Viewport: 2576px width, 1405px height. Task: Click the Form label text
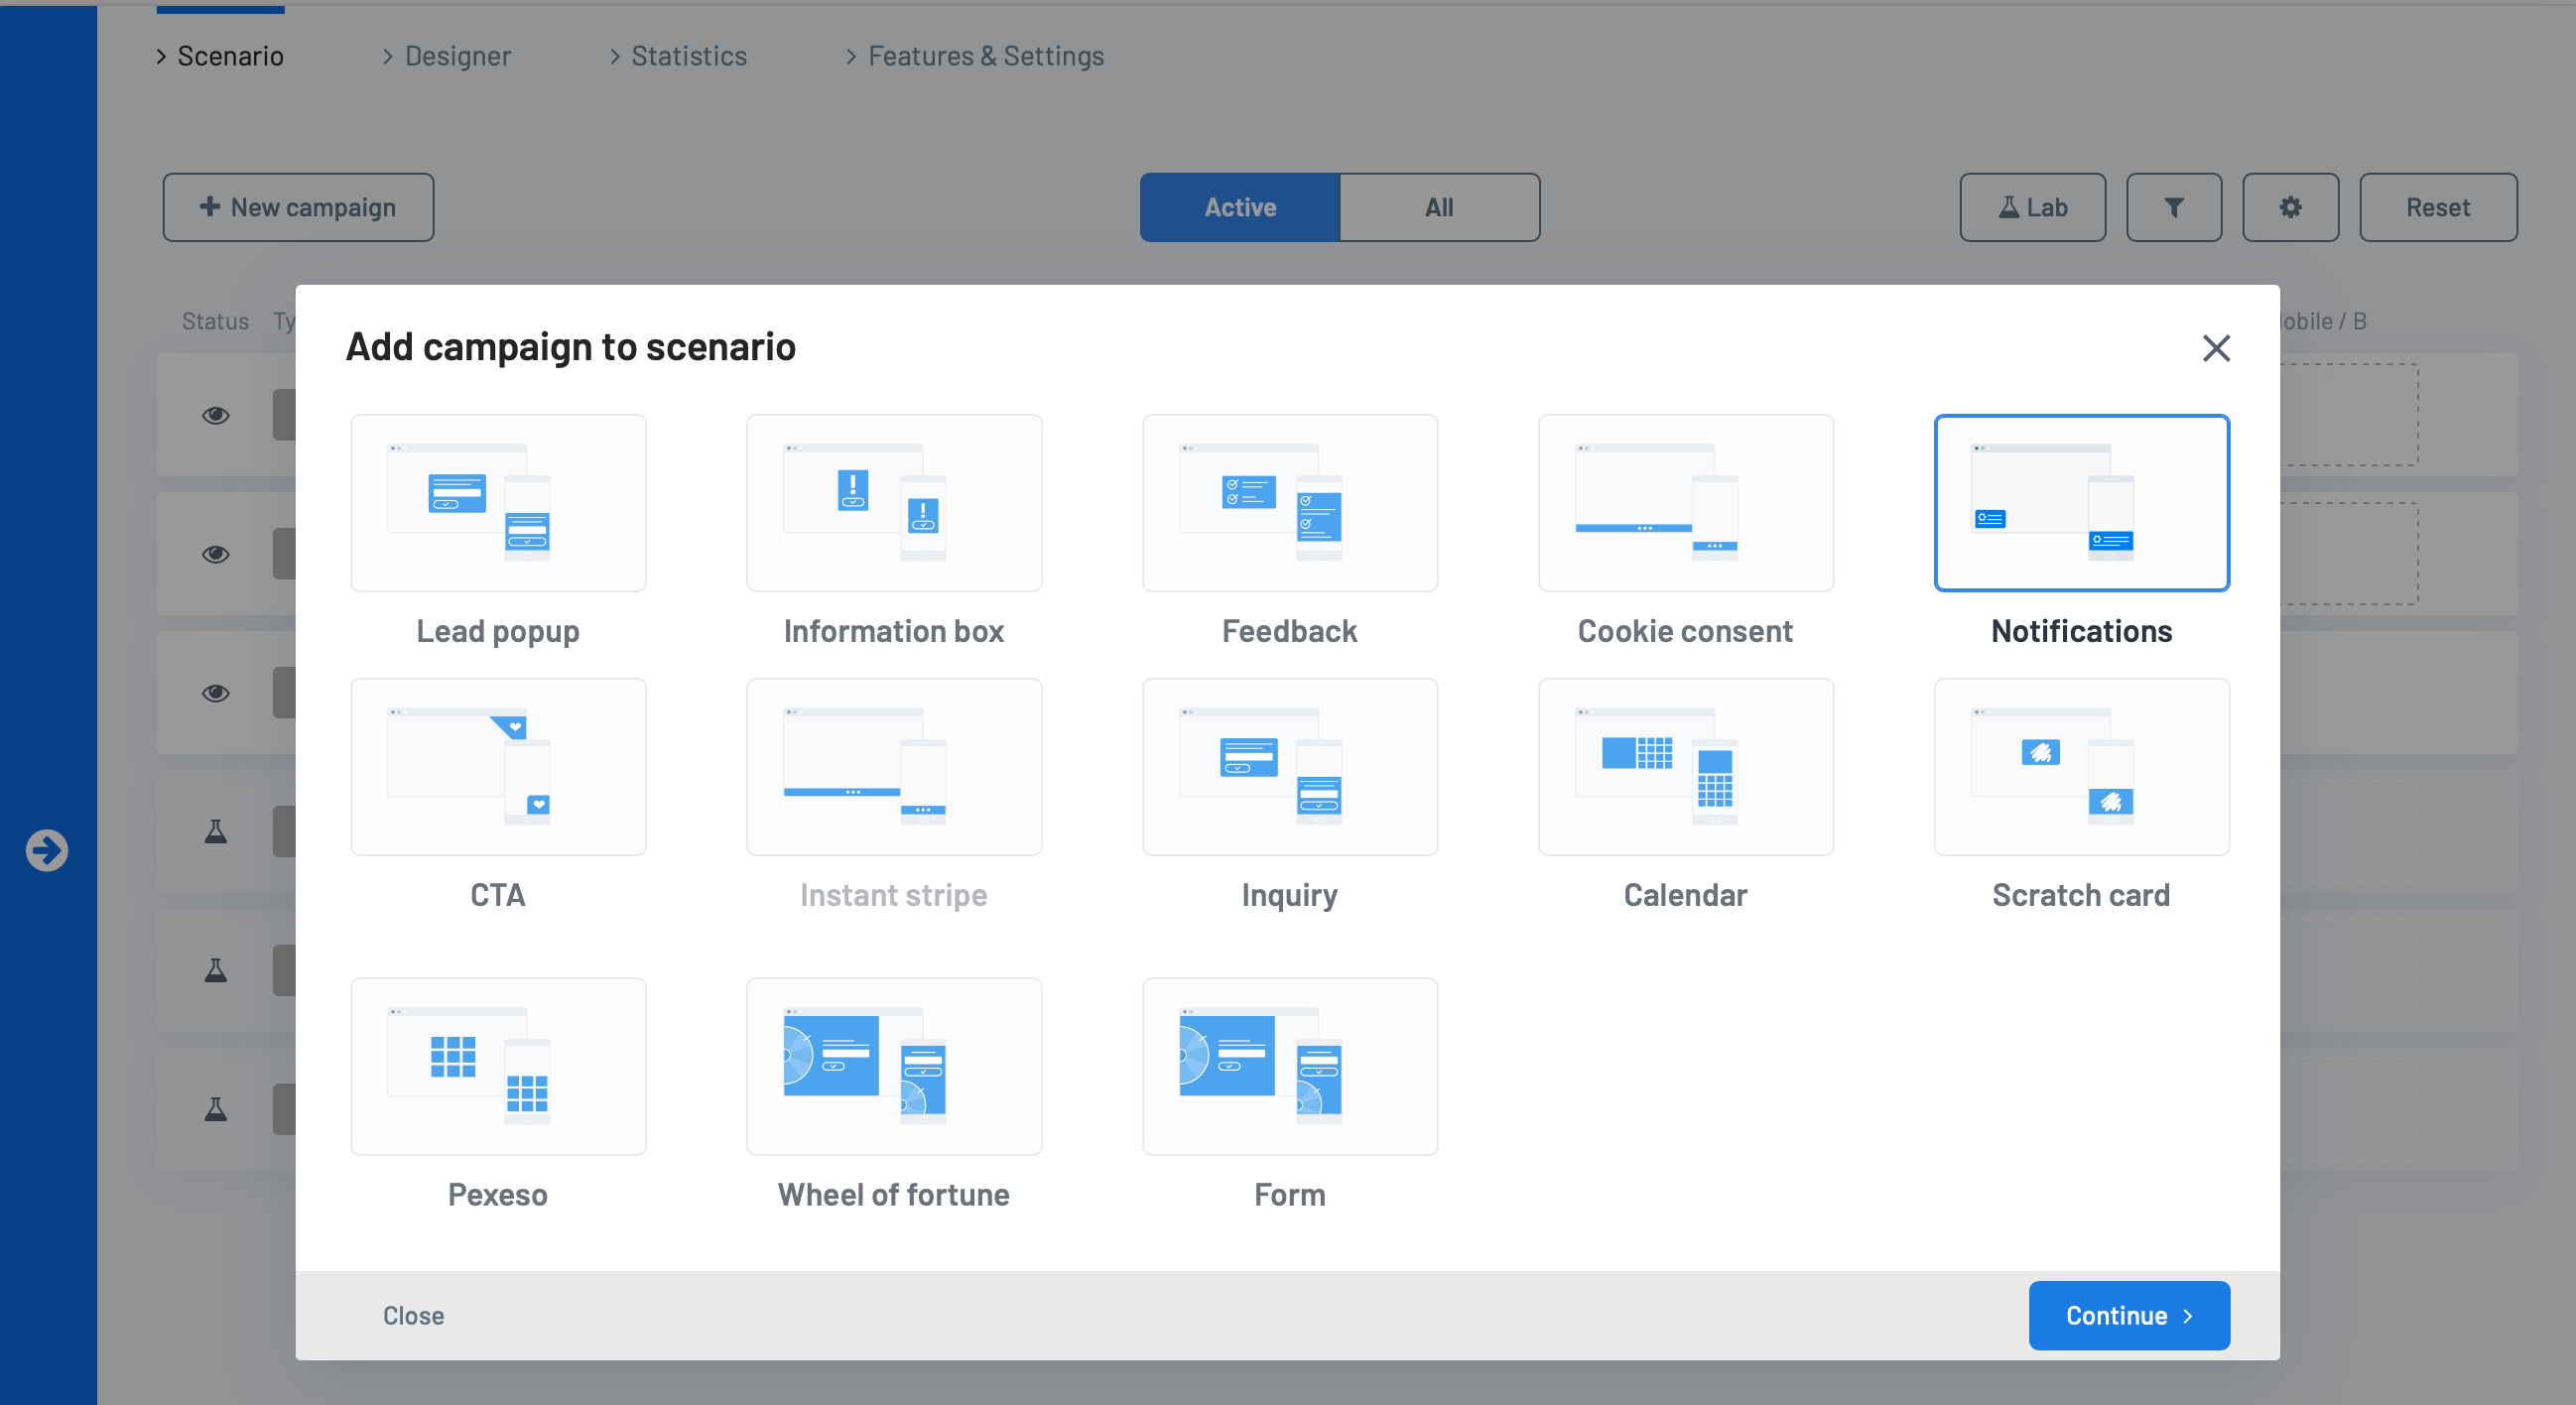pyautogui.click(x=1290, y=1195)
